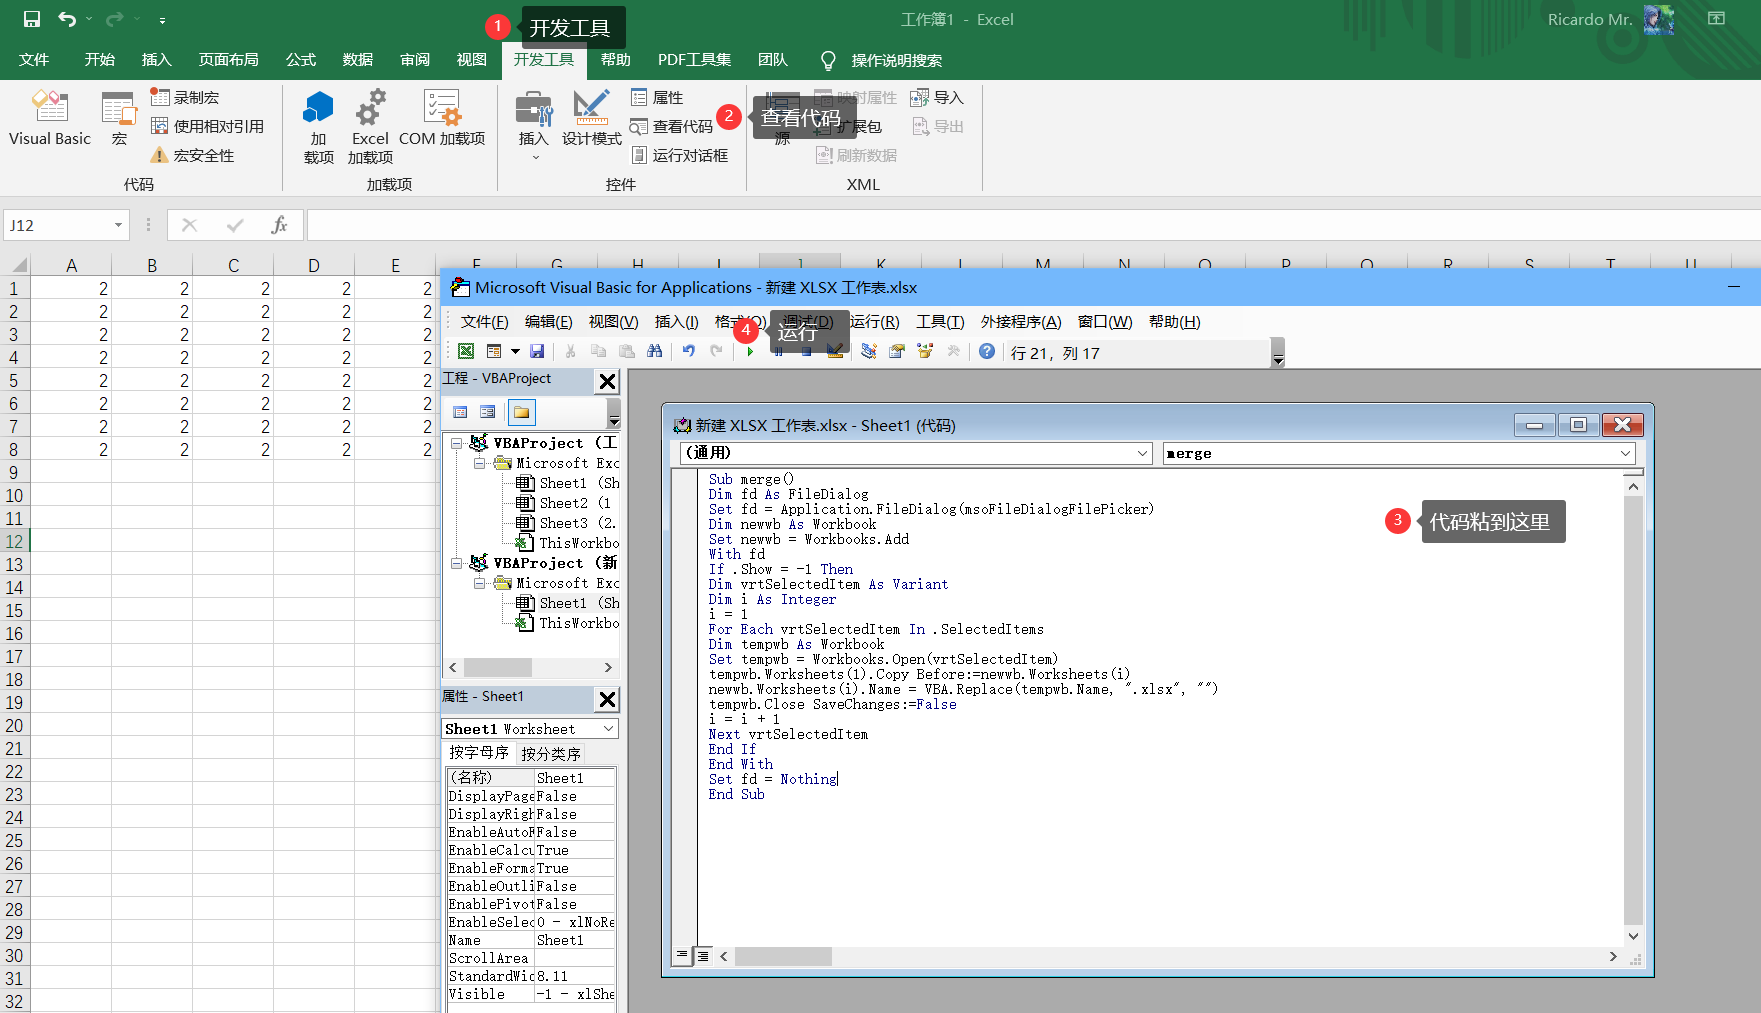The height and width of the screenshot is (1013, 1761).
Task: Open VBA Tools menu 工具(T)
Action: (x=940, y=321)
